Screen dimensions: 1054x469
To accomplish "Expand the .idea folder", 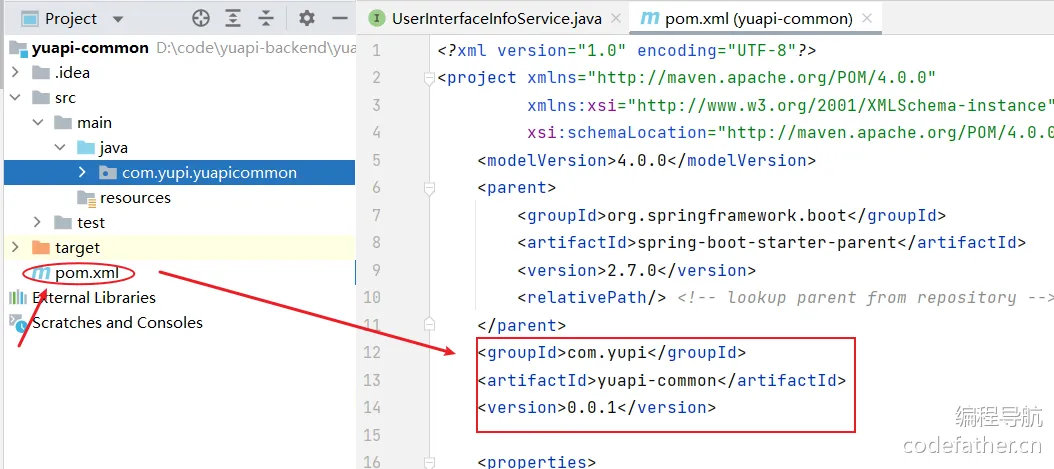I will (16, 73).
